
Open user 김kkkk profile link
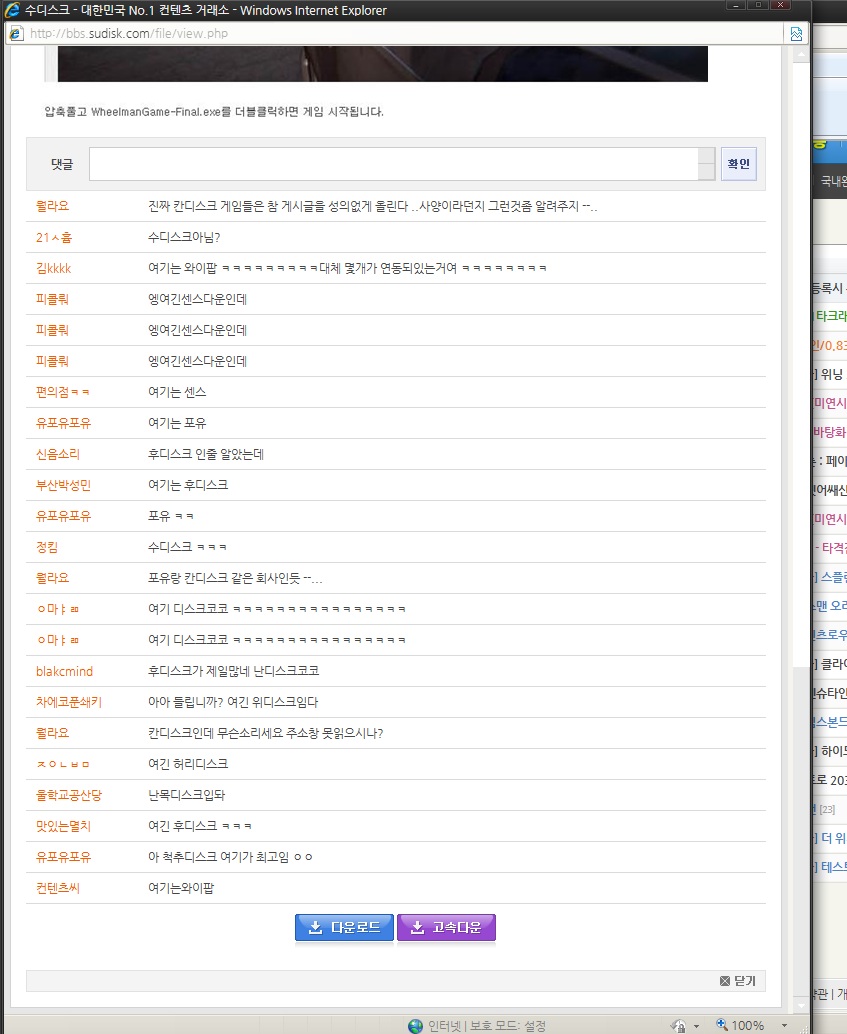tap(53, 268)
